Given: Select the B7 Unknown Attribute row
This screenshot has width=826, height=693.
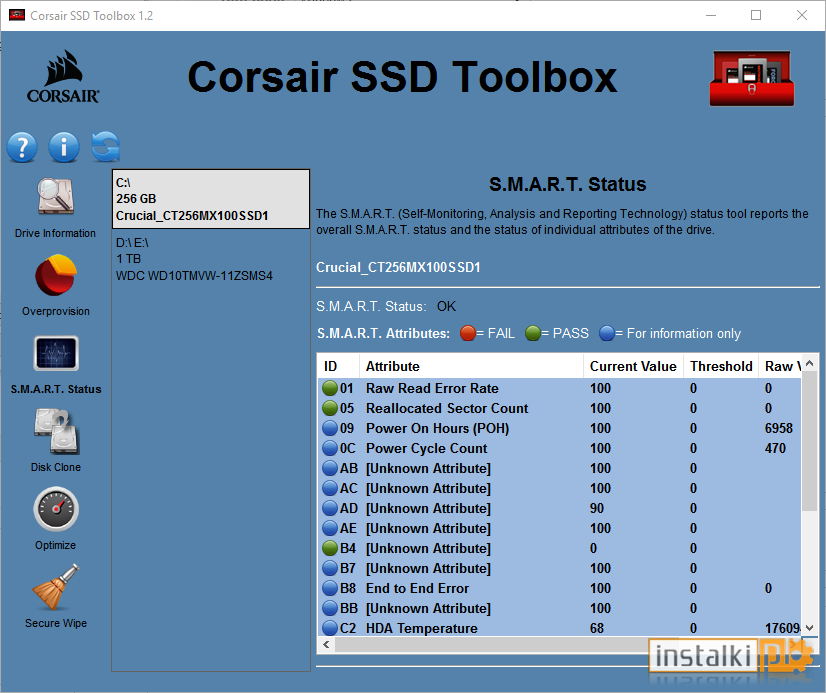Looking at the screenshot, I should [559, 568].
